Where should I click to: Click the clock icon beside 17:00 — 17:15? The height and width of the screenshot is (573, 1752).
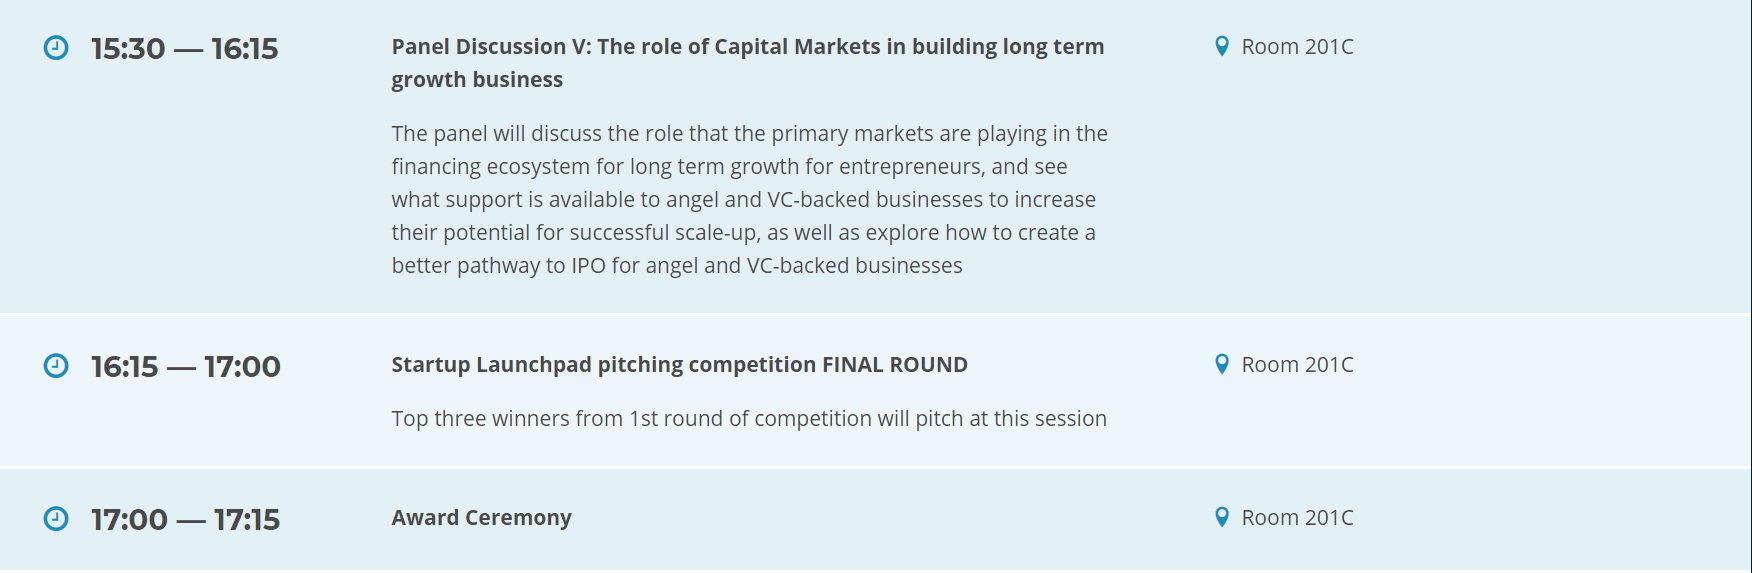point(56,518)
